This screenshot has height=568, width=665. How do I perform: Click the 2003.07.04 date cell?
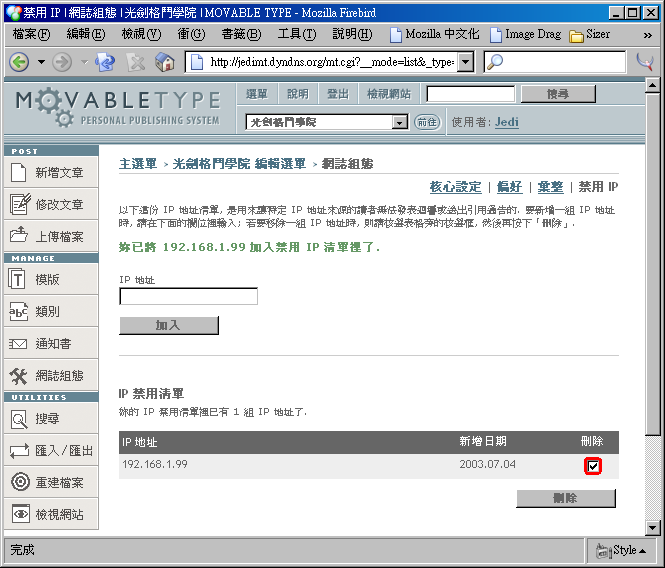488,464
